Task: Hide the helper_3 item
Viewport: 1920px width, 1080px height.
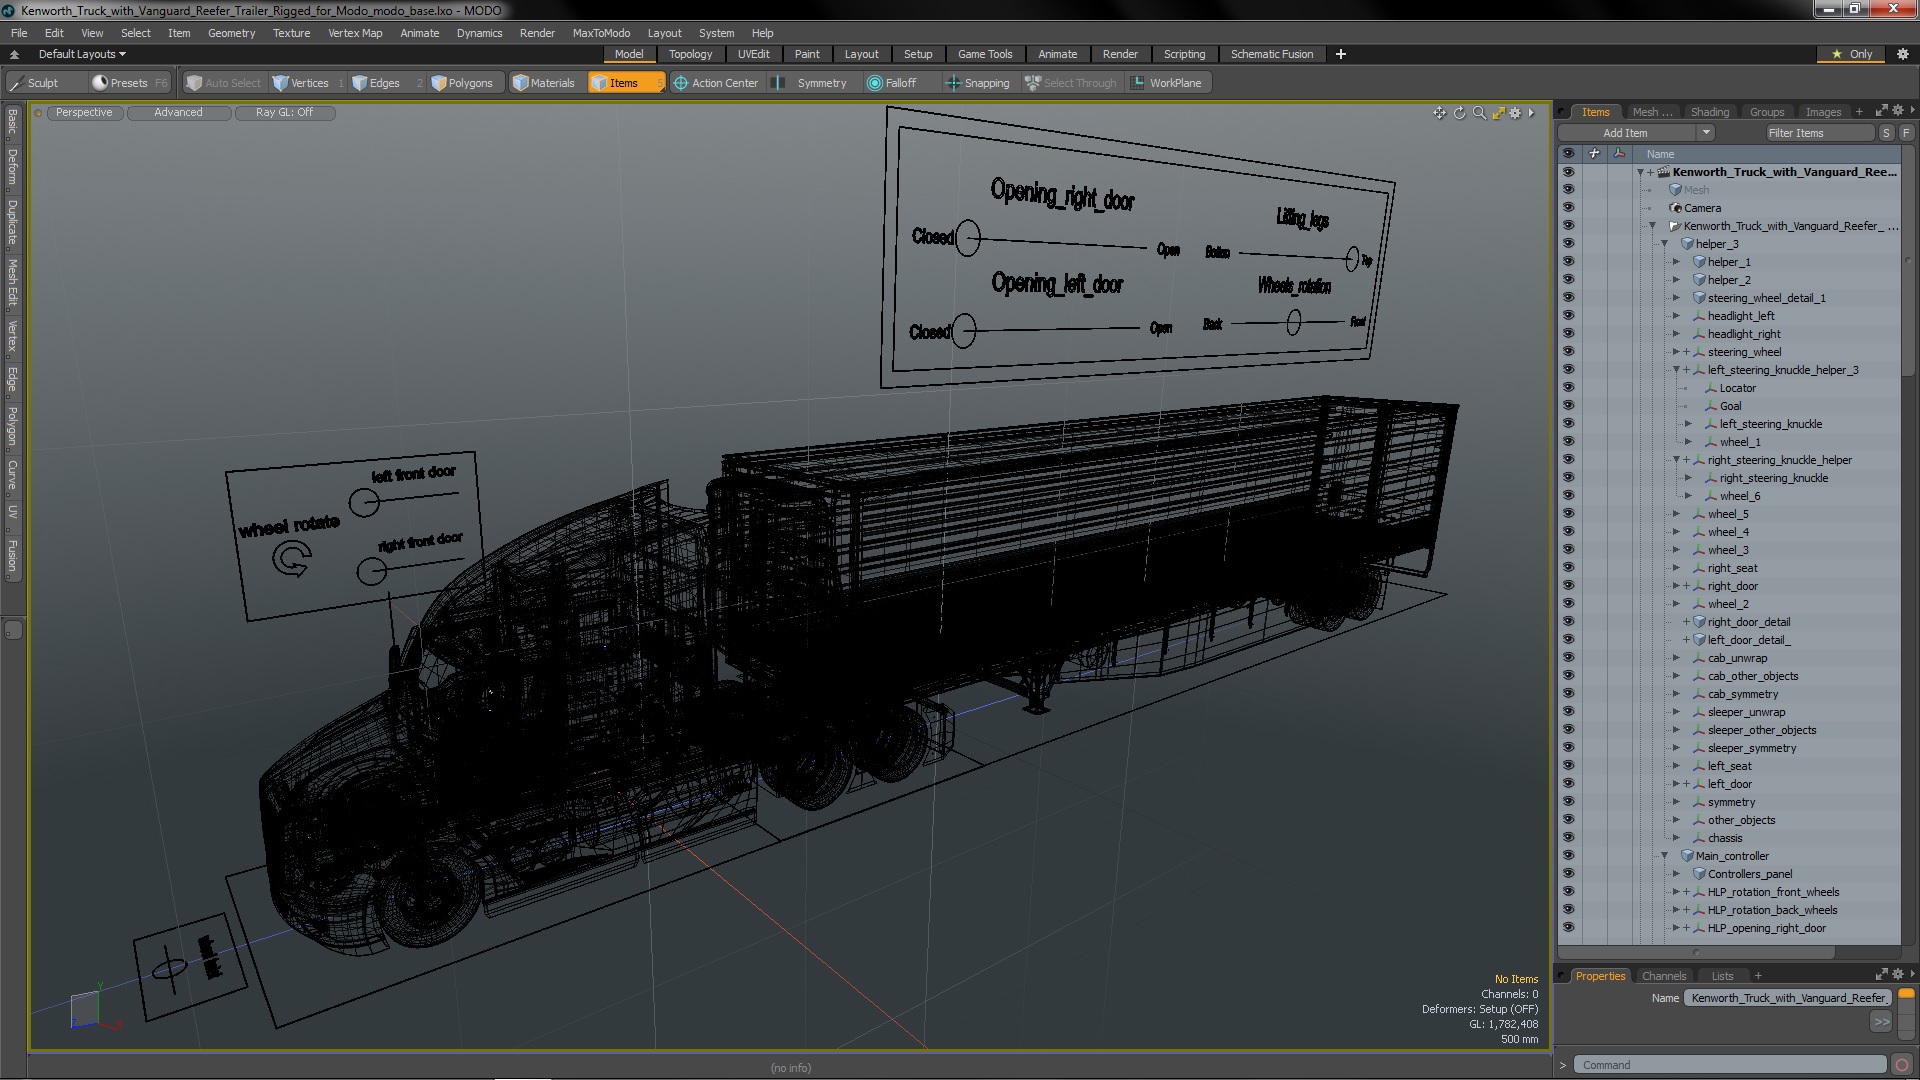Action: (x=1568, y=244)
